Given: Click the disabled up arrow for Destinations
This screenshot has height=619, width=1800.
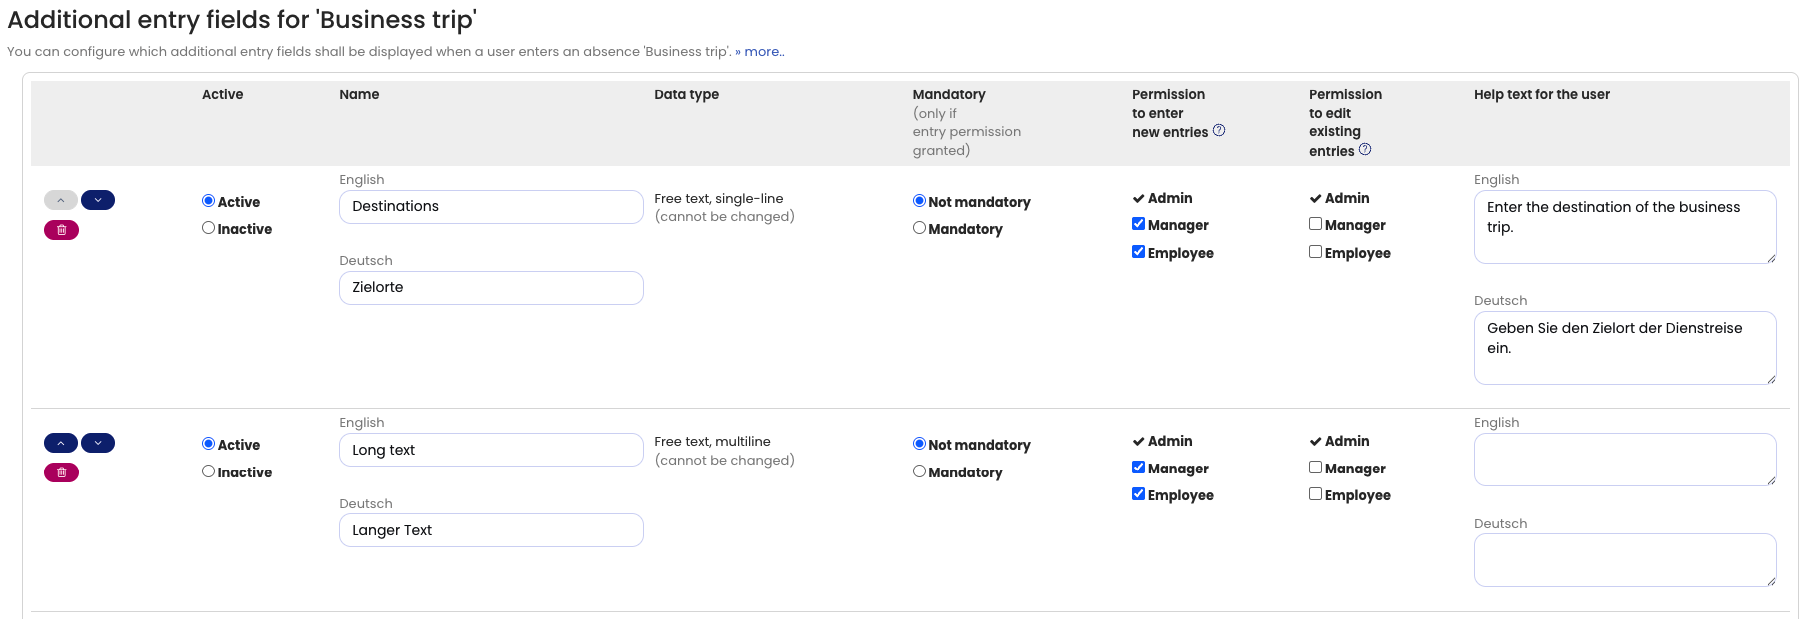Looking at the screenshot, I should (x=61, y=200).
